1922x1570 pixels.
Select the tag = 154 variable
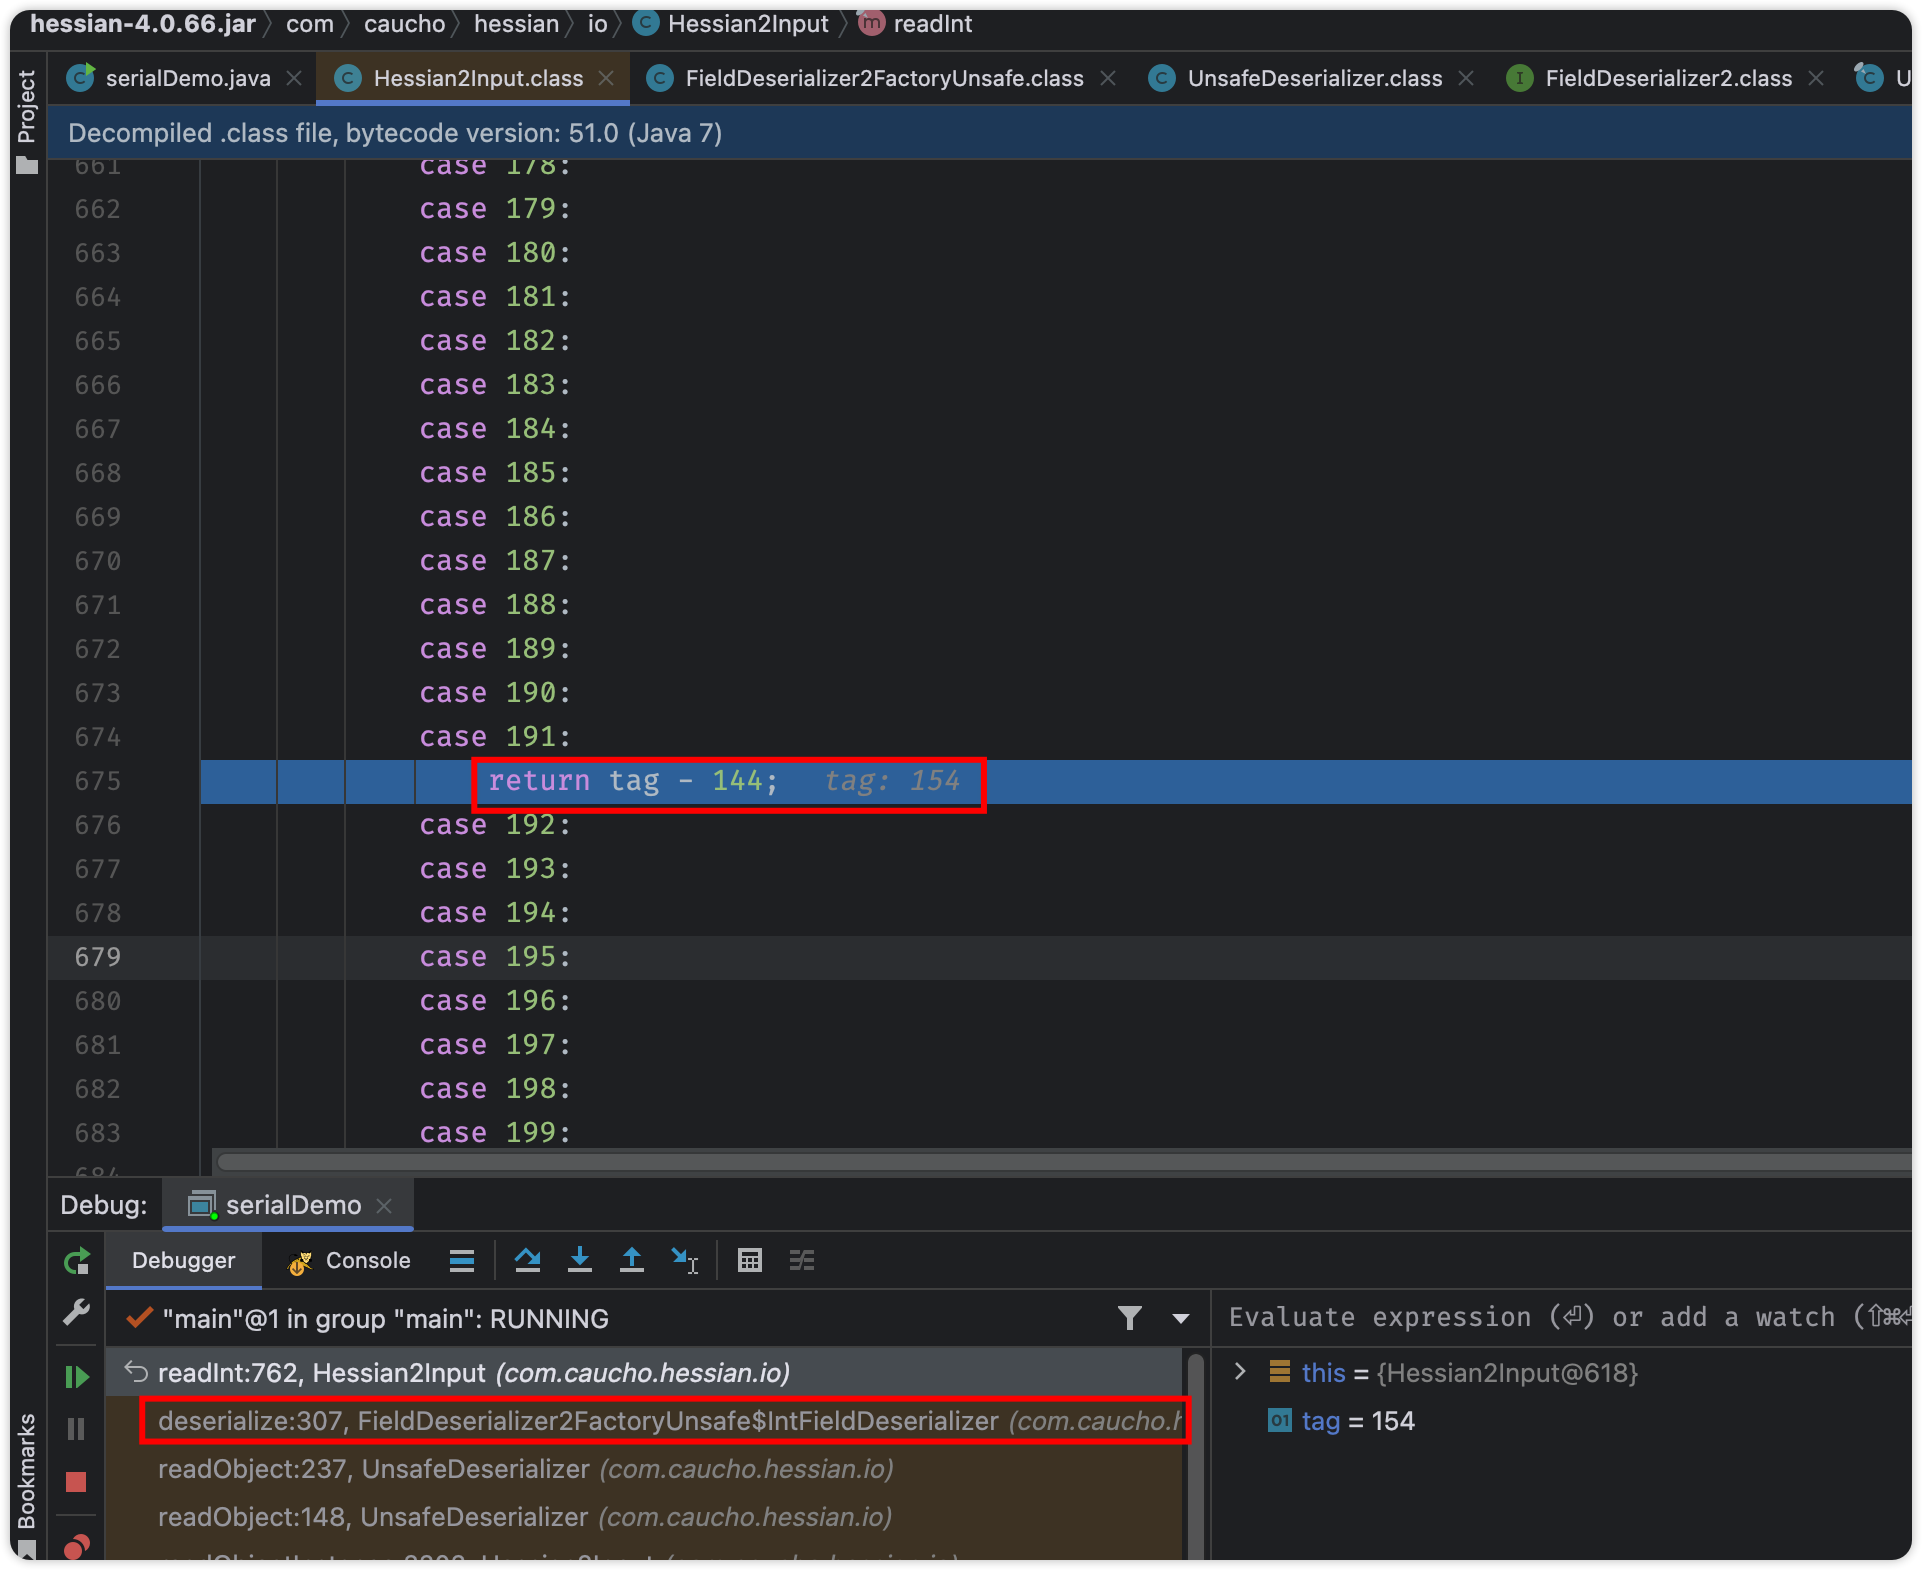[1342, 1421]
